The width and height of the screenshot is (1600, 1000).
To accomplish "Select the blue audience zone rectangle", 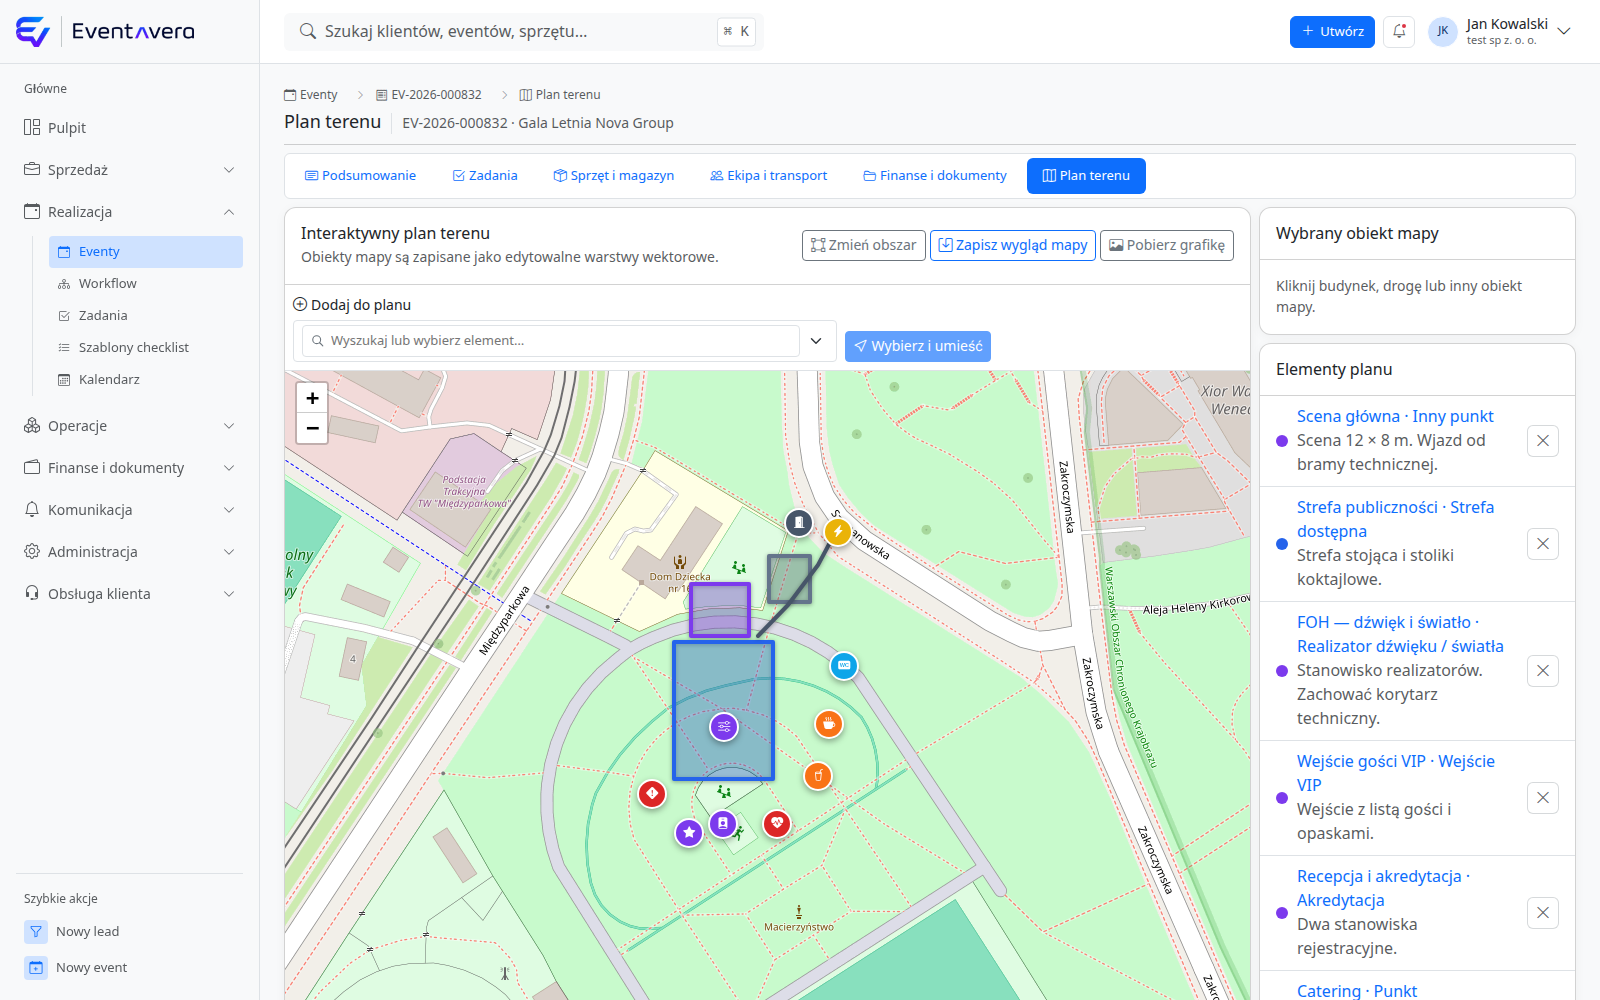I will pos(723,710).
